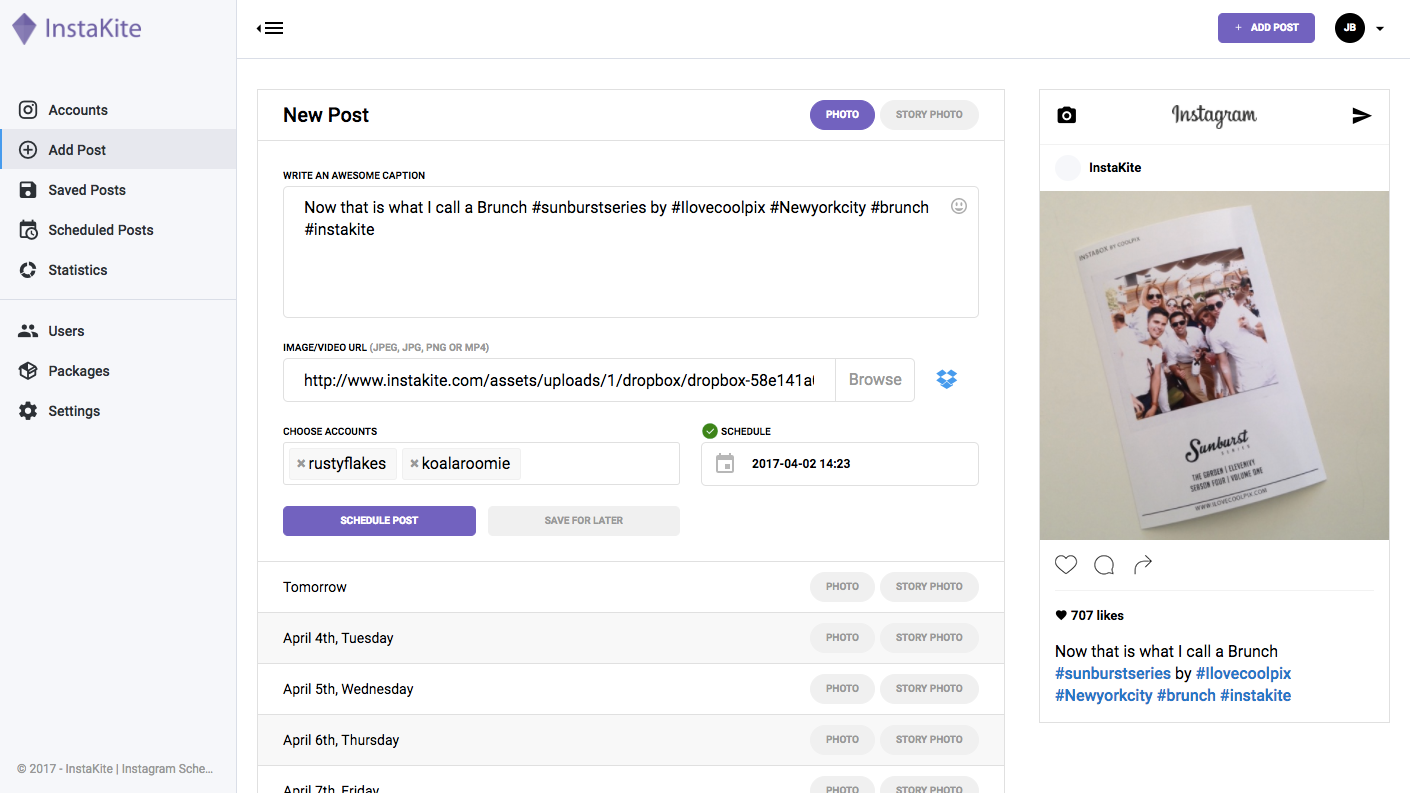Click the #brunch hashtag in preview
Viewport: 1410px width, 793px height.
click(x=1186, y=696)
